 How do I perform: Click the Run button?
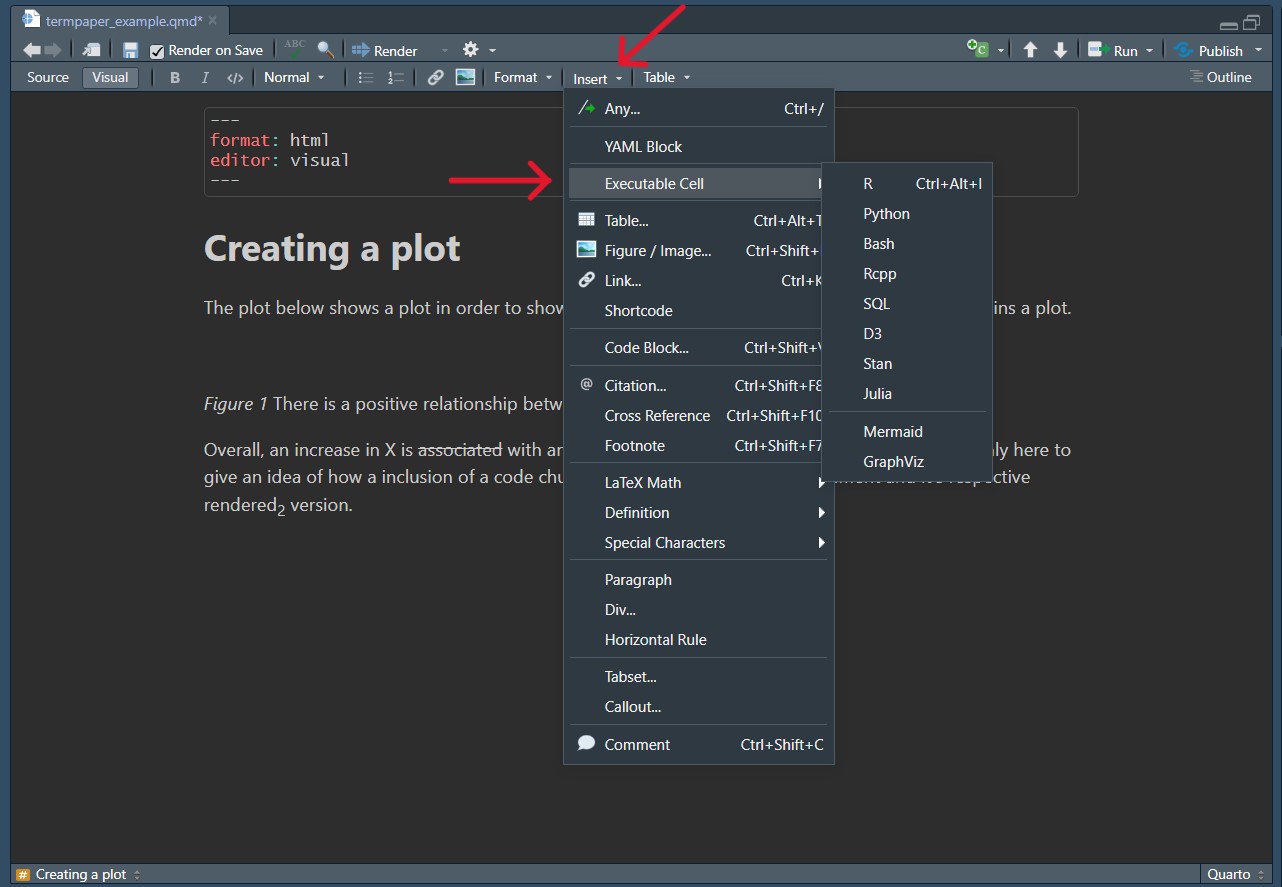(x=1113, y=50)
